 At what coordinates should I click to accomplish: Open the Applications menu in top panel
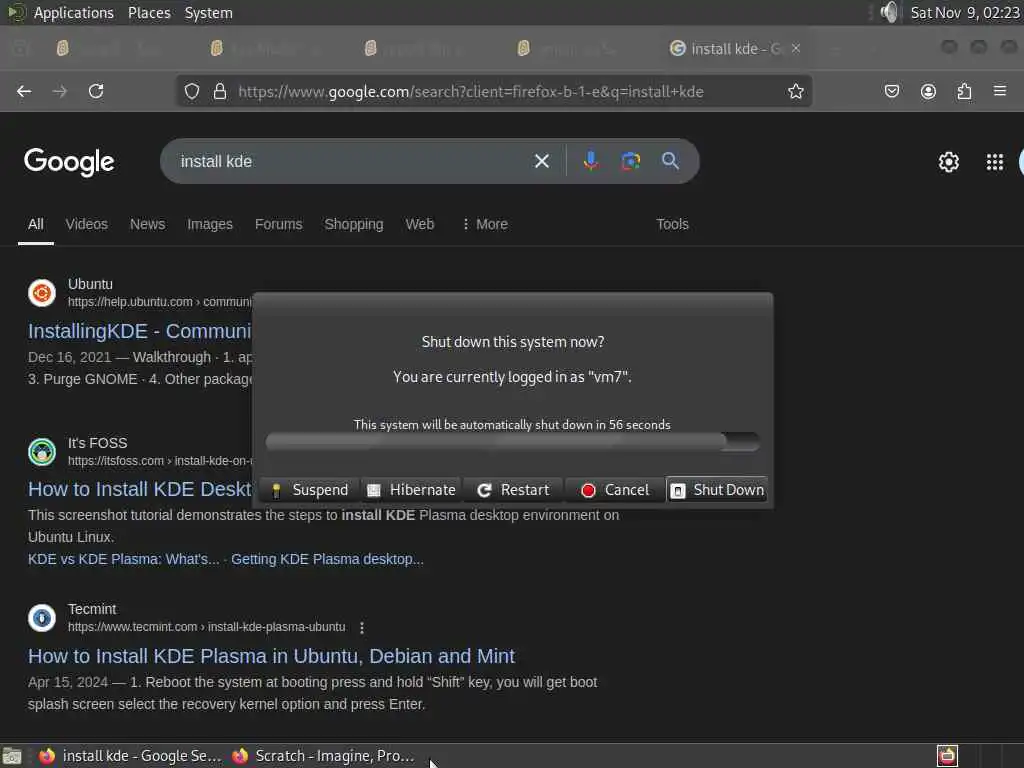[73, 12]
